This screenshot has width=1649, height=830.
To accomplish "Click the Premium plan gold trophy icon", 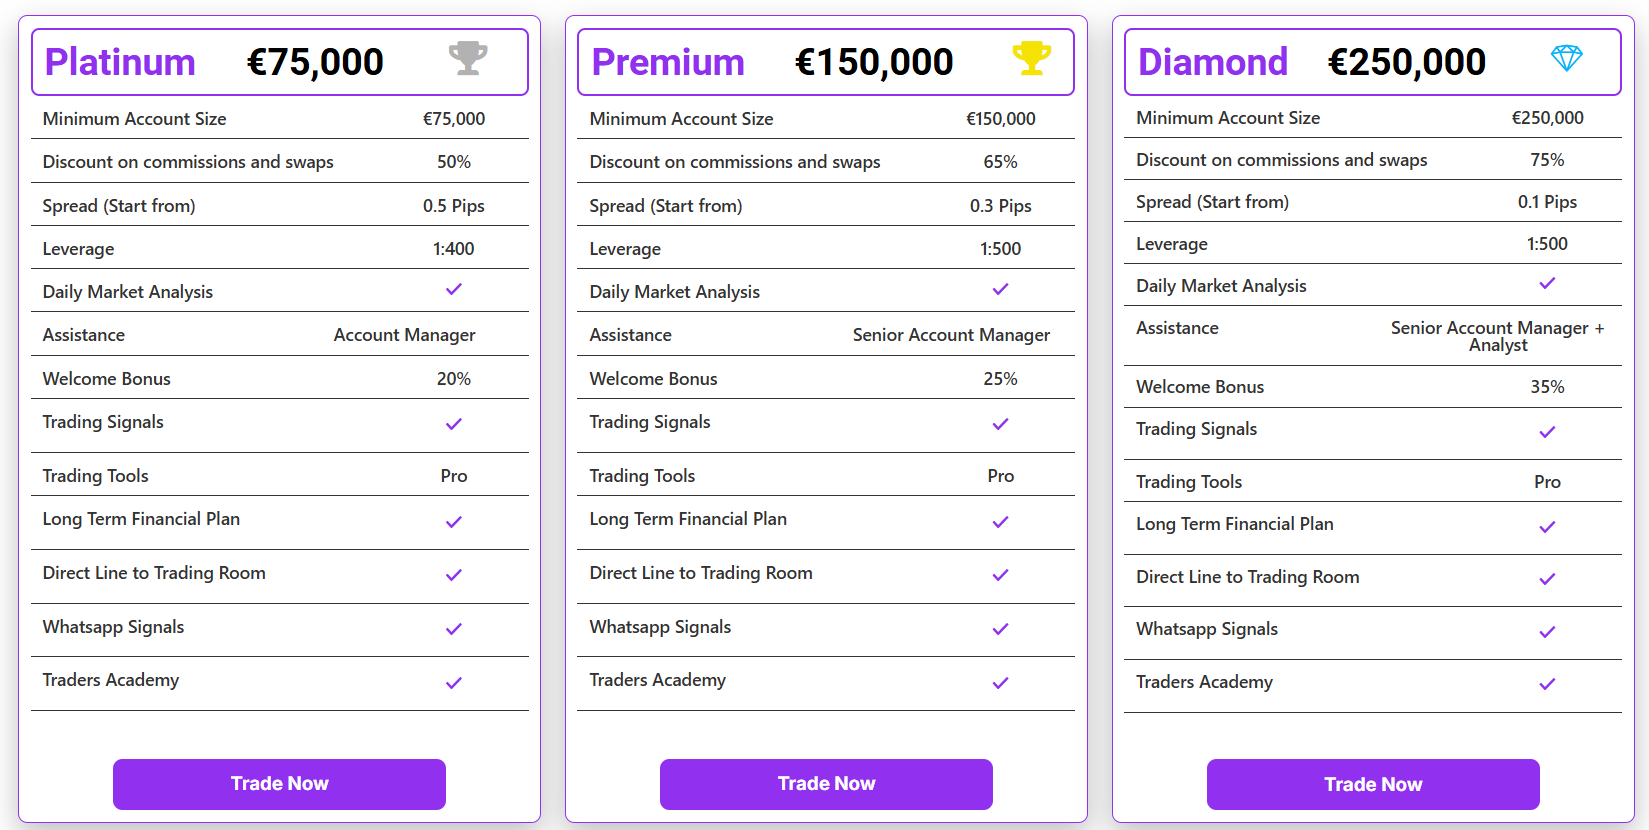I will pos(1031,58).
